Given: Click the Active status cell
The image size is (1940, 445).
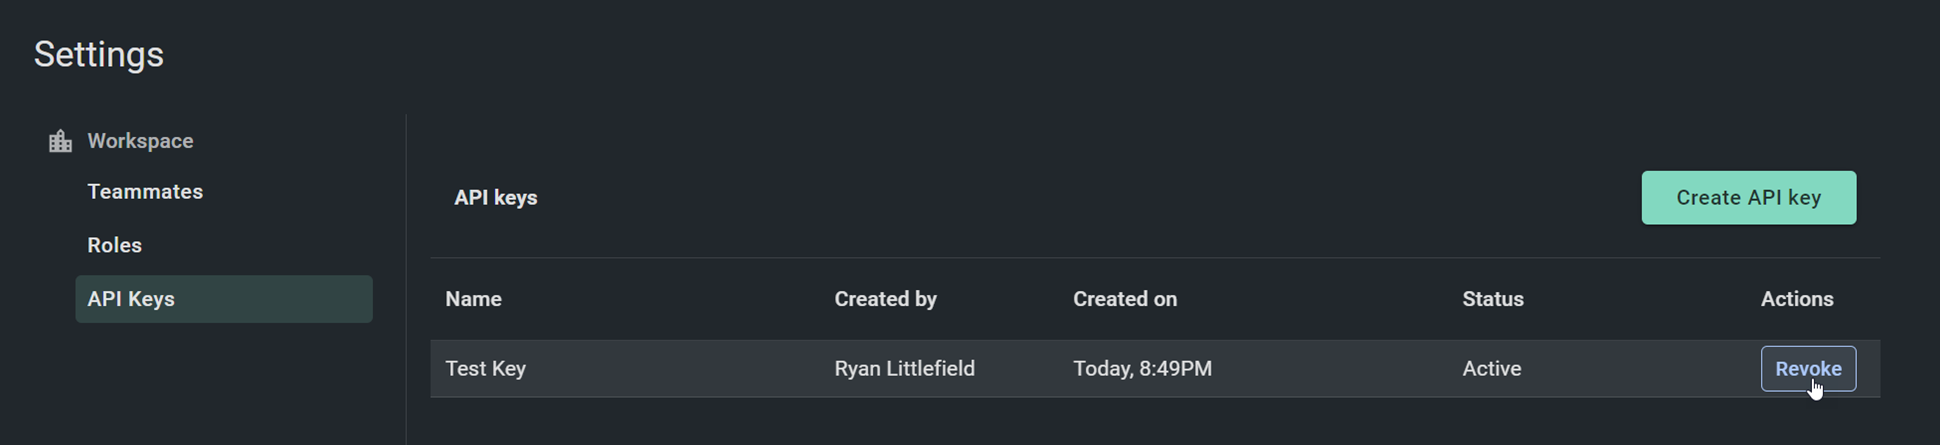Looking at the screenshot, I should pyautogui.click(x=1491, y=368).
